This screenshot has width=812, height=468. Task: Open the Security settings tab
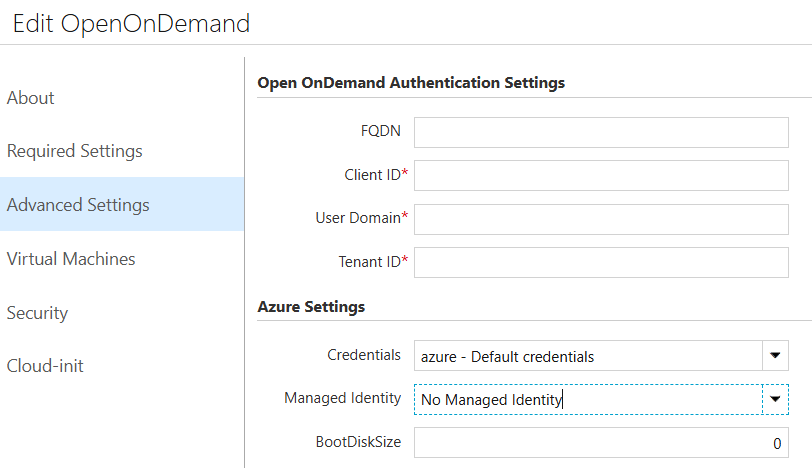[x=37, y=313]
